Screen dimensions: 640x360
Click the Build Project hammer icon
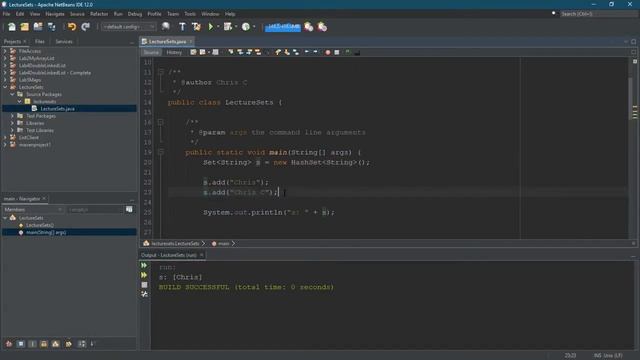point(182,27)
